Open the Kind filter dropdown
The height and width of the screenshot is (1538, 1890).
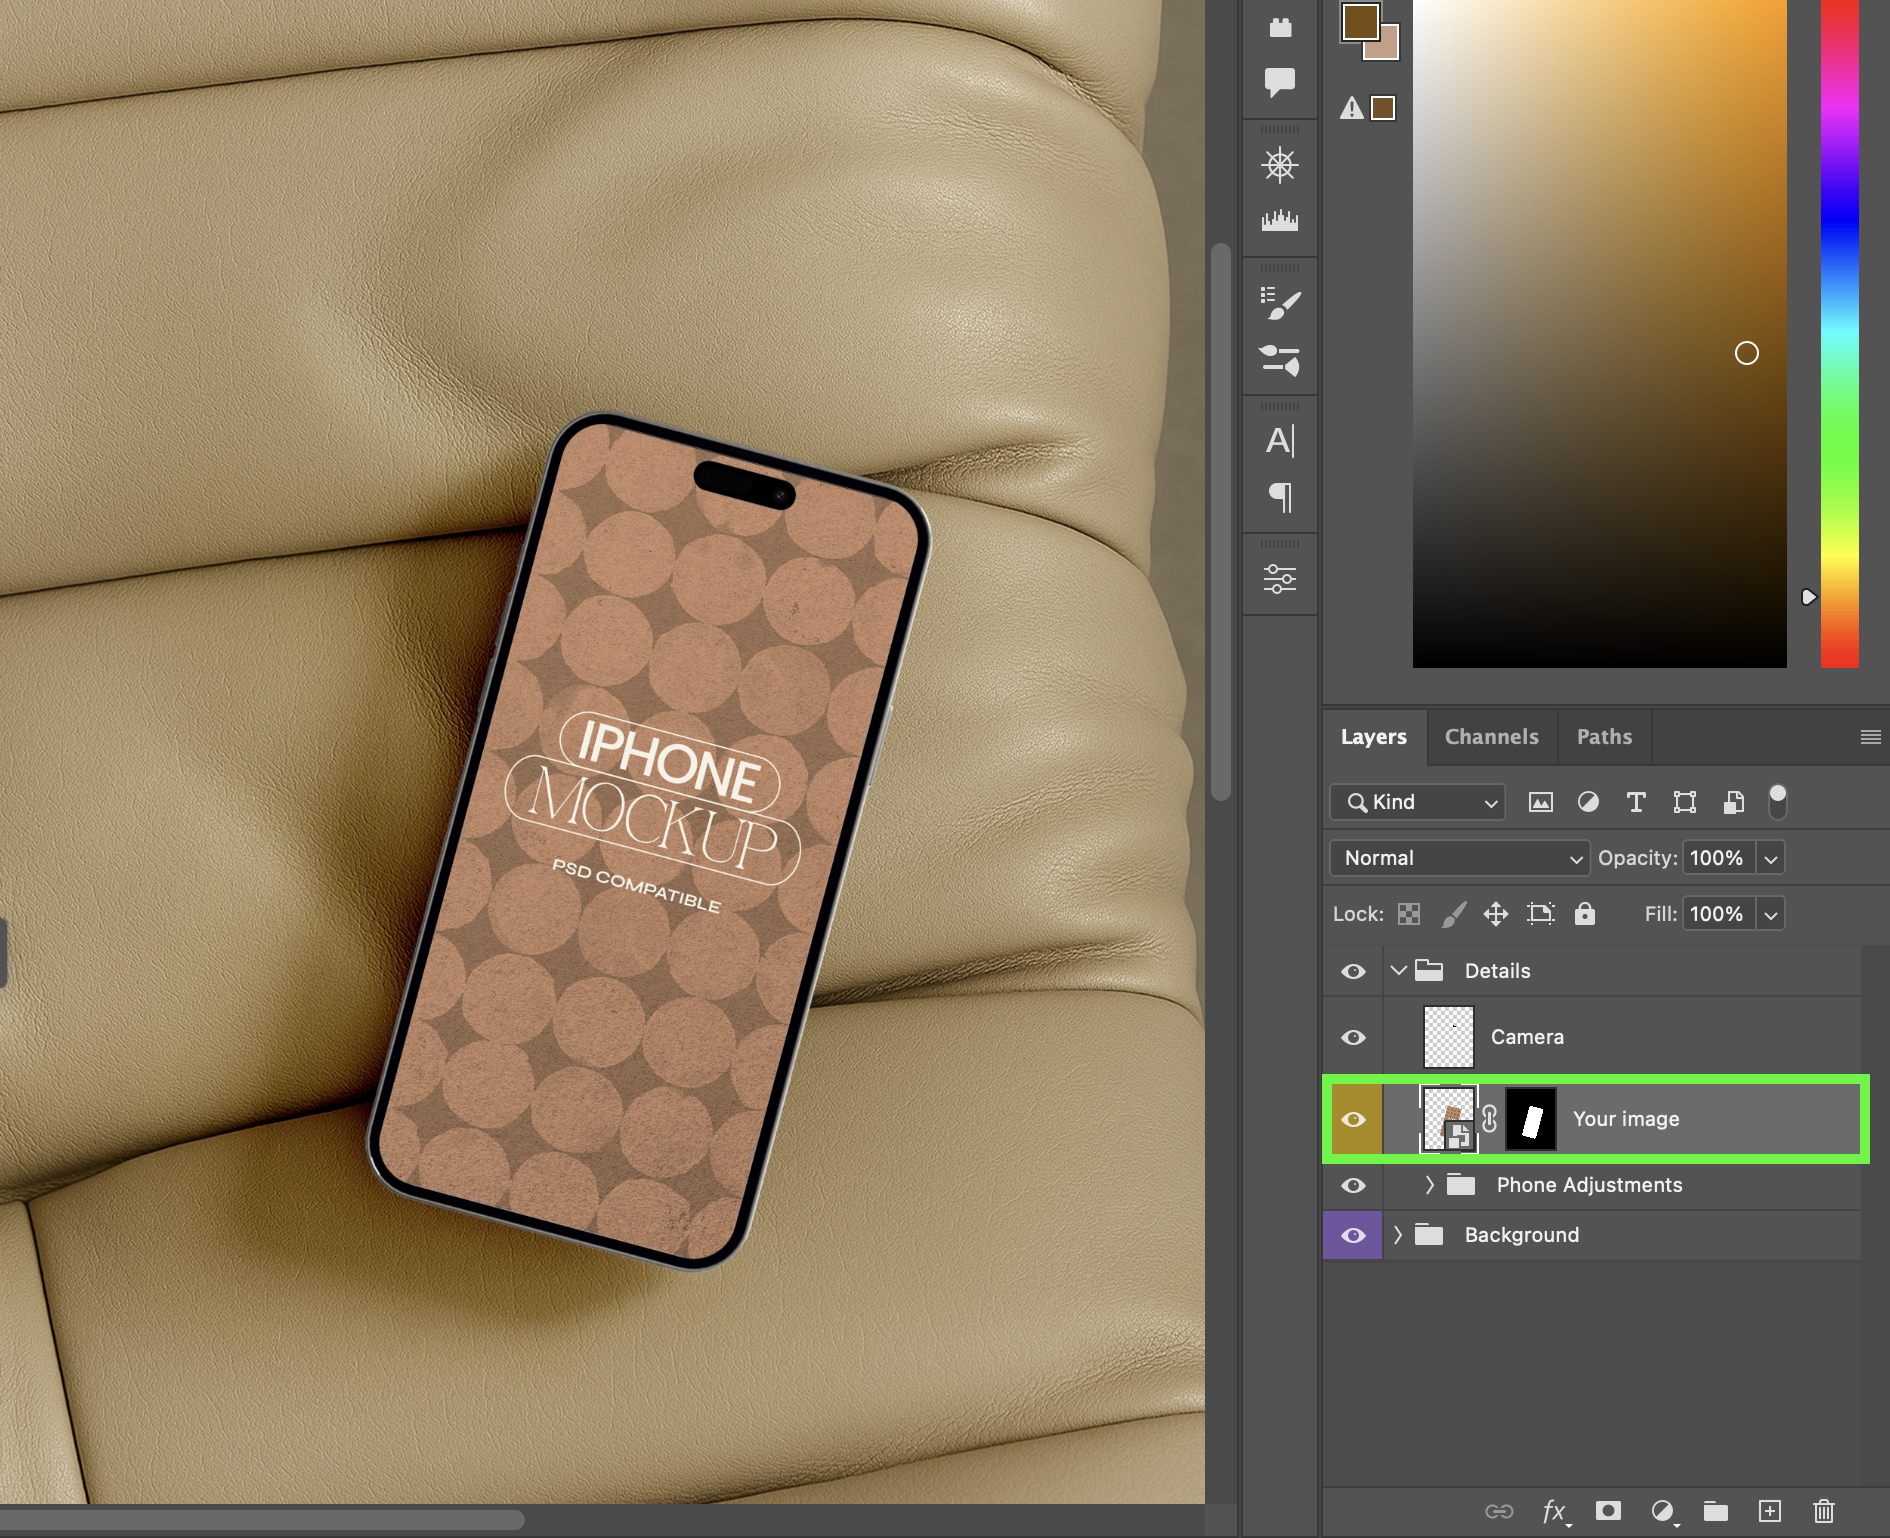(1417, 802)
